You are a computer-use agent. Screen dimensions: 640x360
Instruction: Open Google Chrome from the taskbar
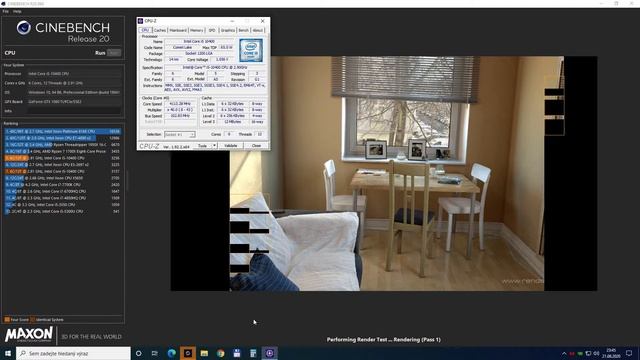(220, 353)
